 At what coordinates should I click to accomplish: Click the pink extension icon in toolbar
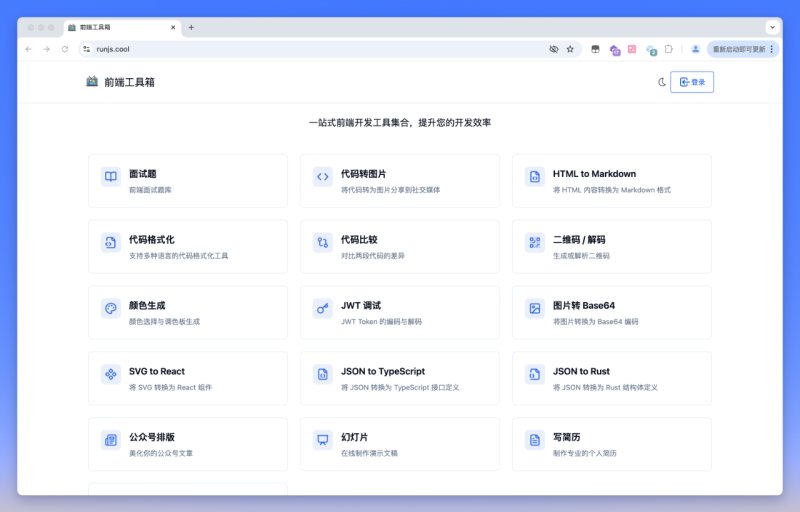tap(632, 49)
